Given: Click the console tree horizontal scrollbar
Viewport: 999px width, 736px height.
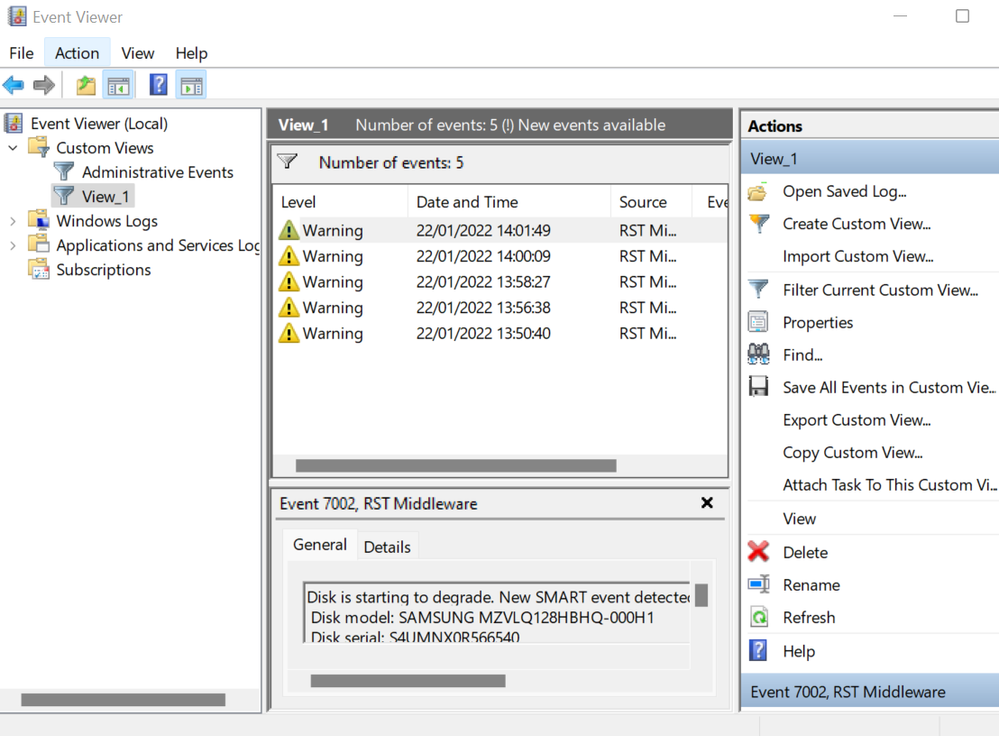Looking at the screenshot, I should point(123,700).
